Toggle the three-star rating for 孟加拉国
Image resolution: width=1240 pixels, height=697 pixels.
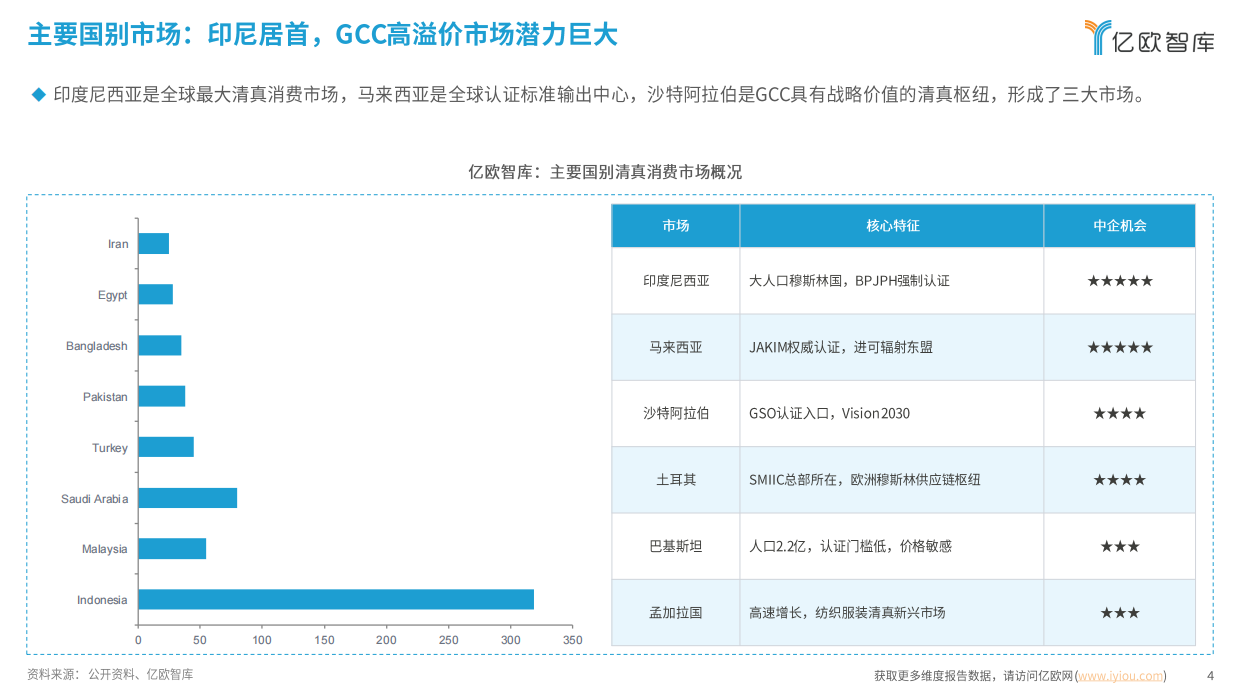[1119, 612]
